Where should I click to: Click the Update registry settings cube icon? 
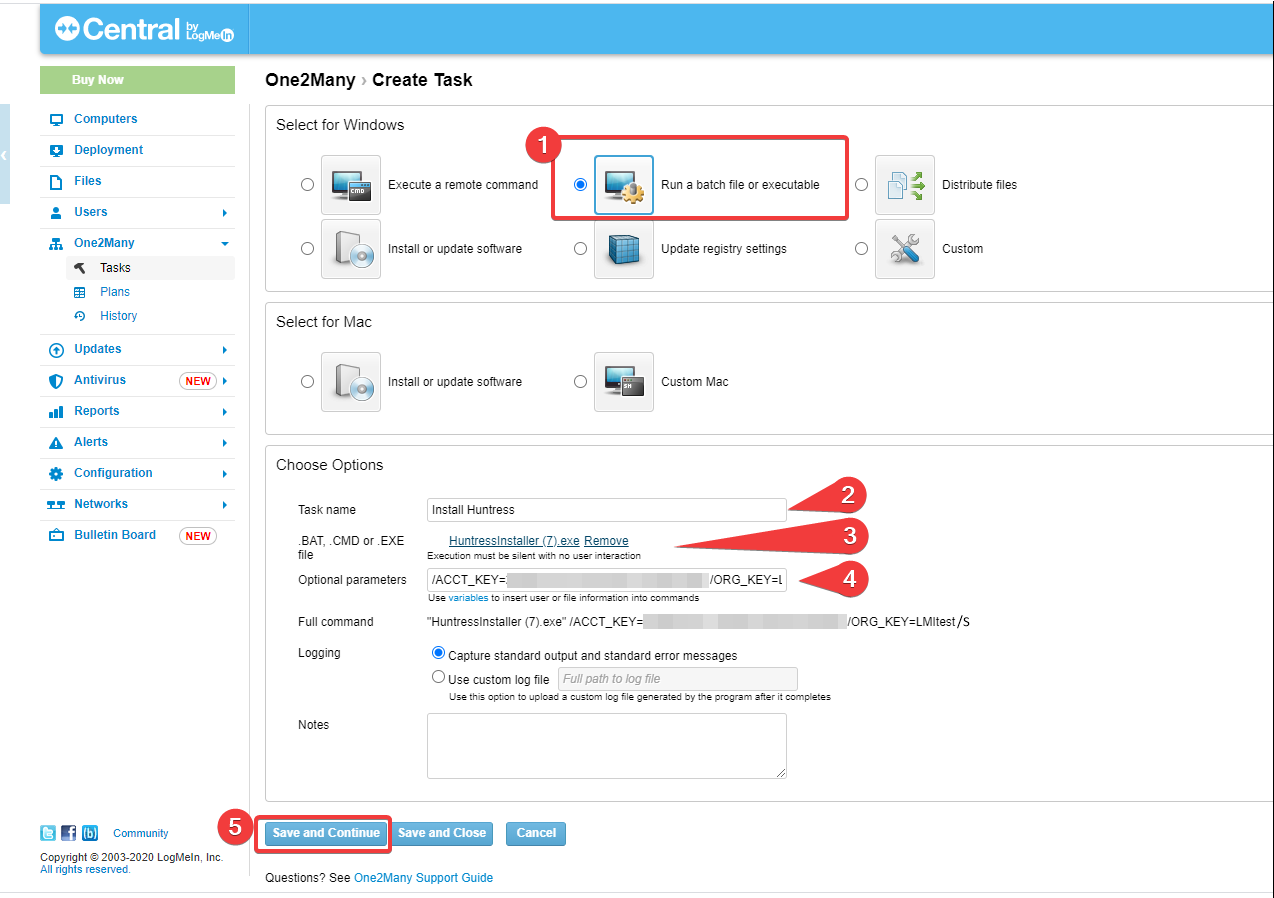(624, 249)
